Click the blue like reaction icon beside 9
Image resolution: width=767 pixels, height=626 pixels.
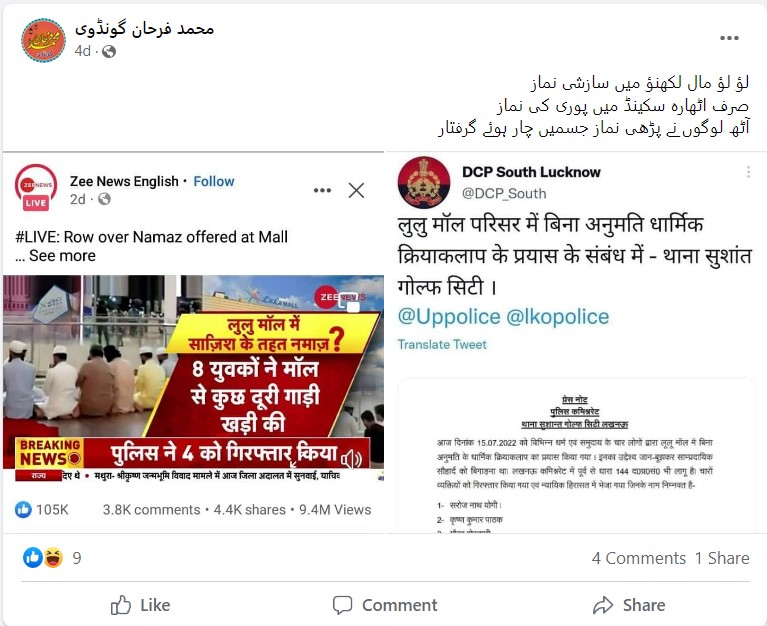point(33,558)
